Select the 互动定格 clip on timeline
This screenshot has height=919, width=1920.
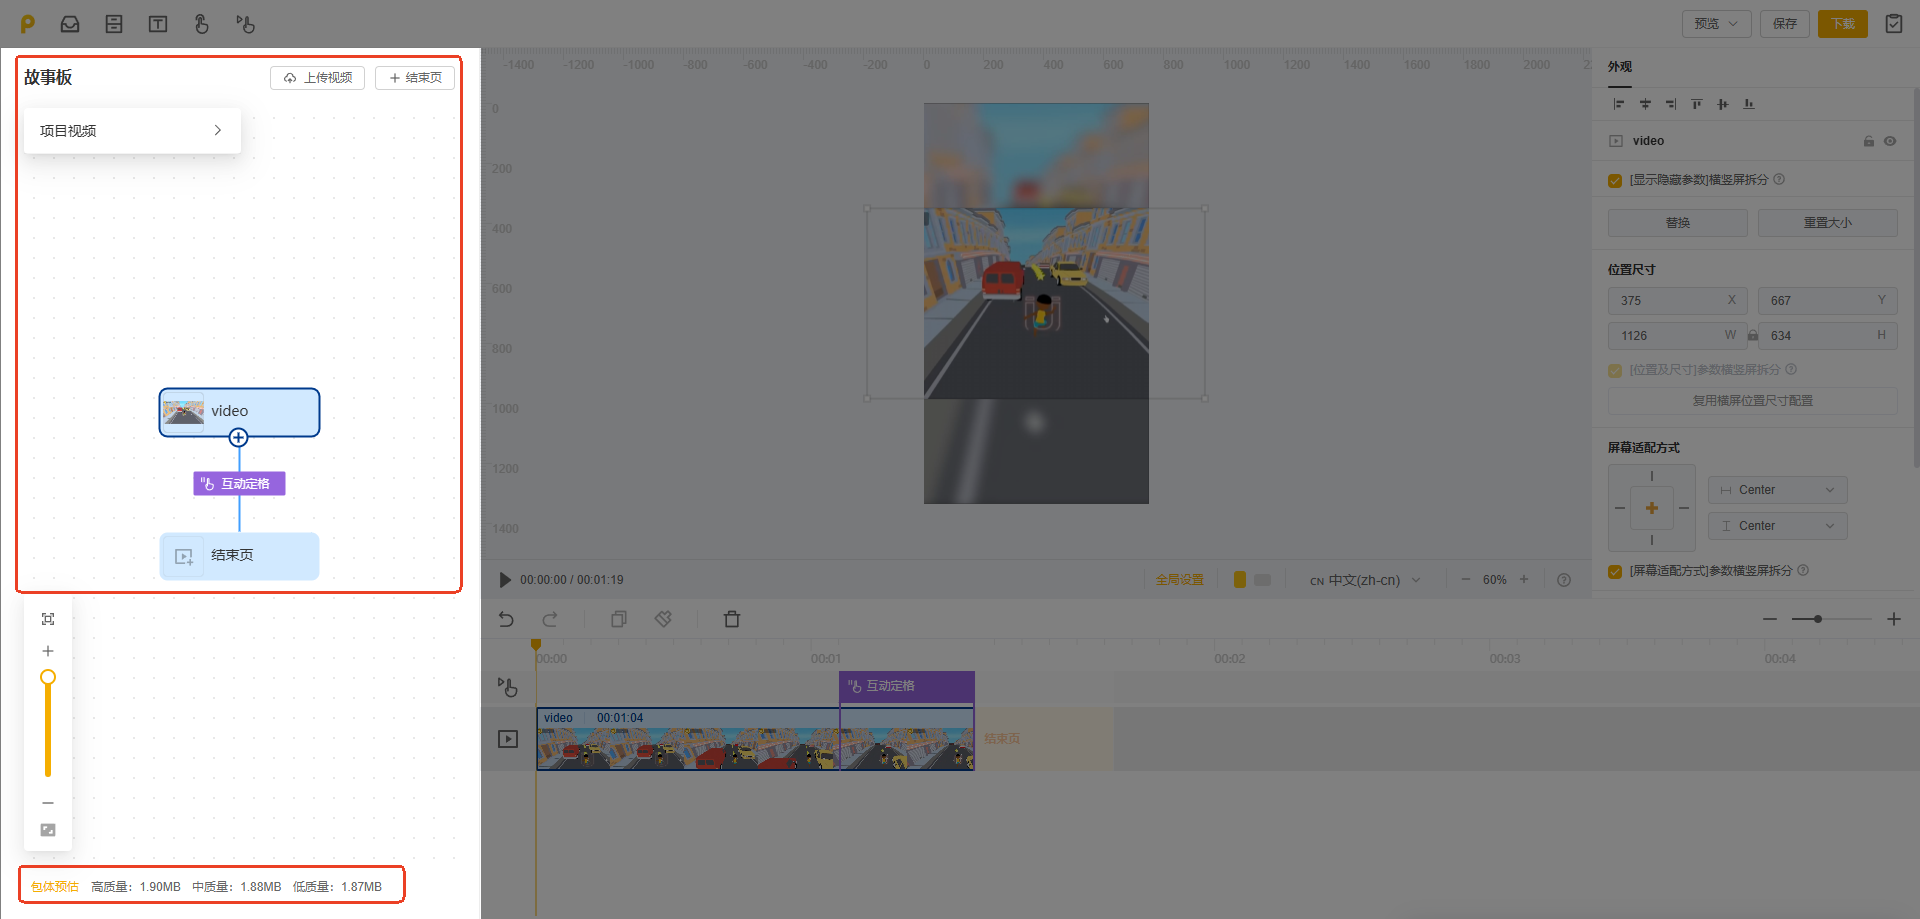tap(907, 686)
